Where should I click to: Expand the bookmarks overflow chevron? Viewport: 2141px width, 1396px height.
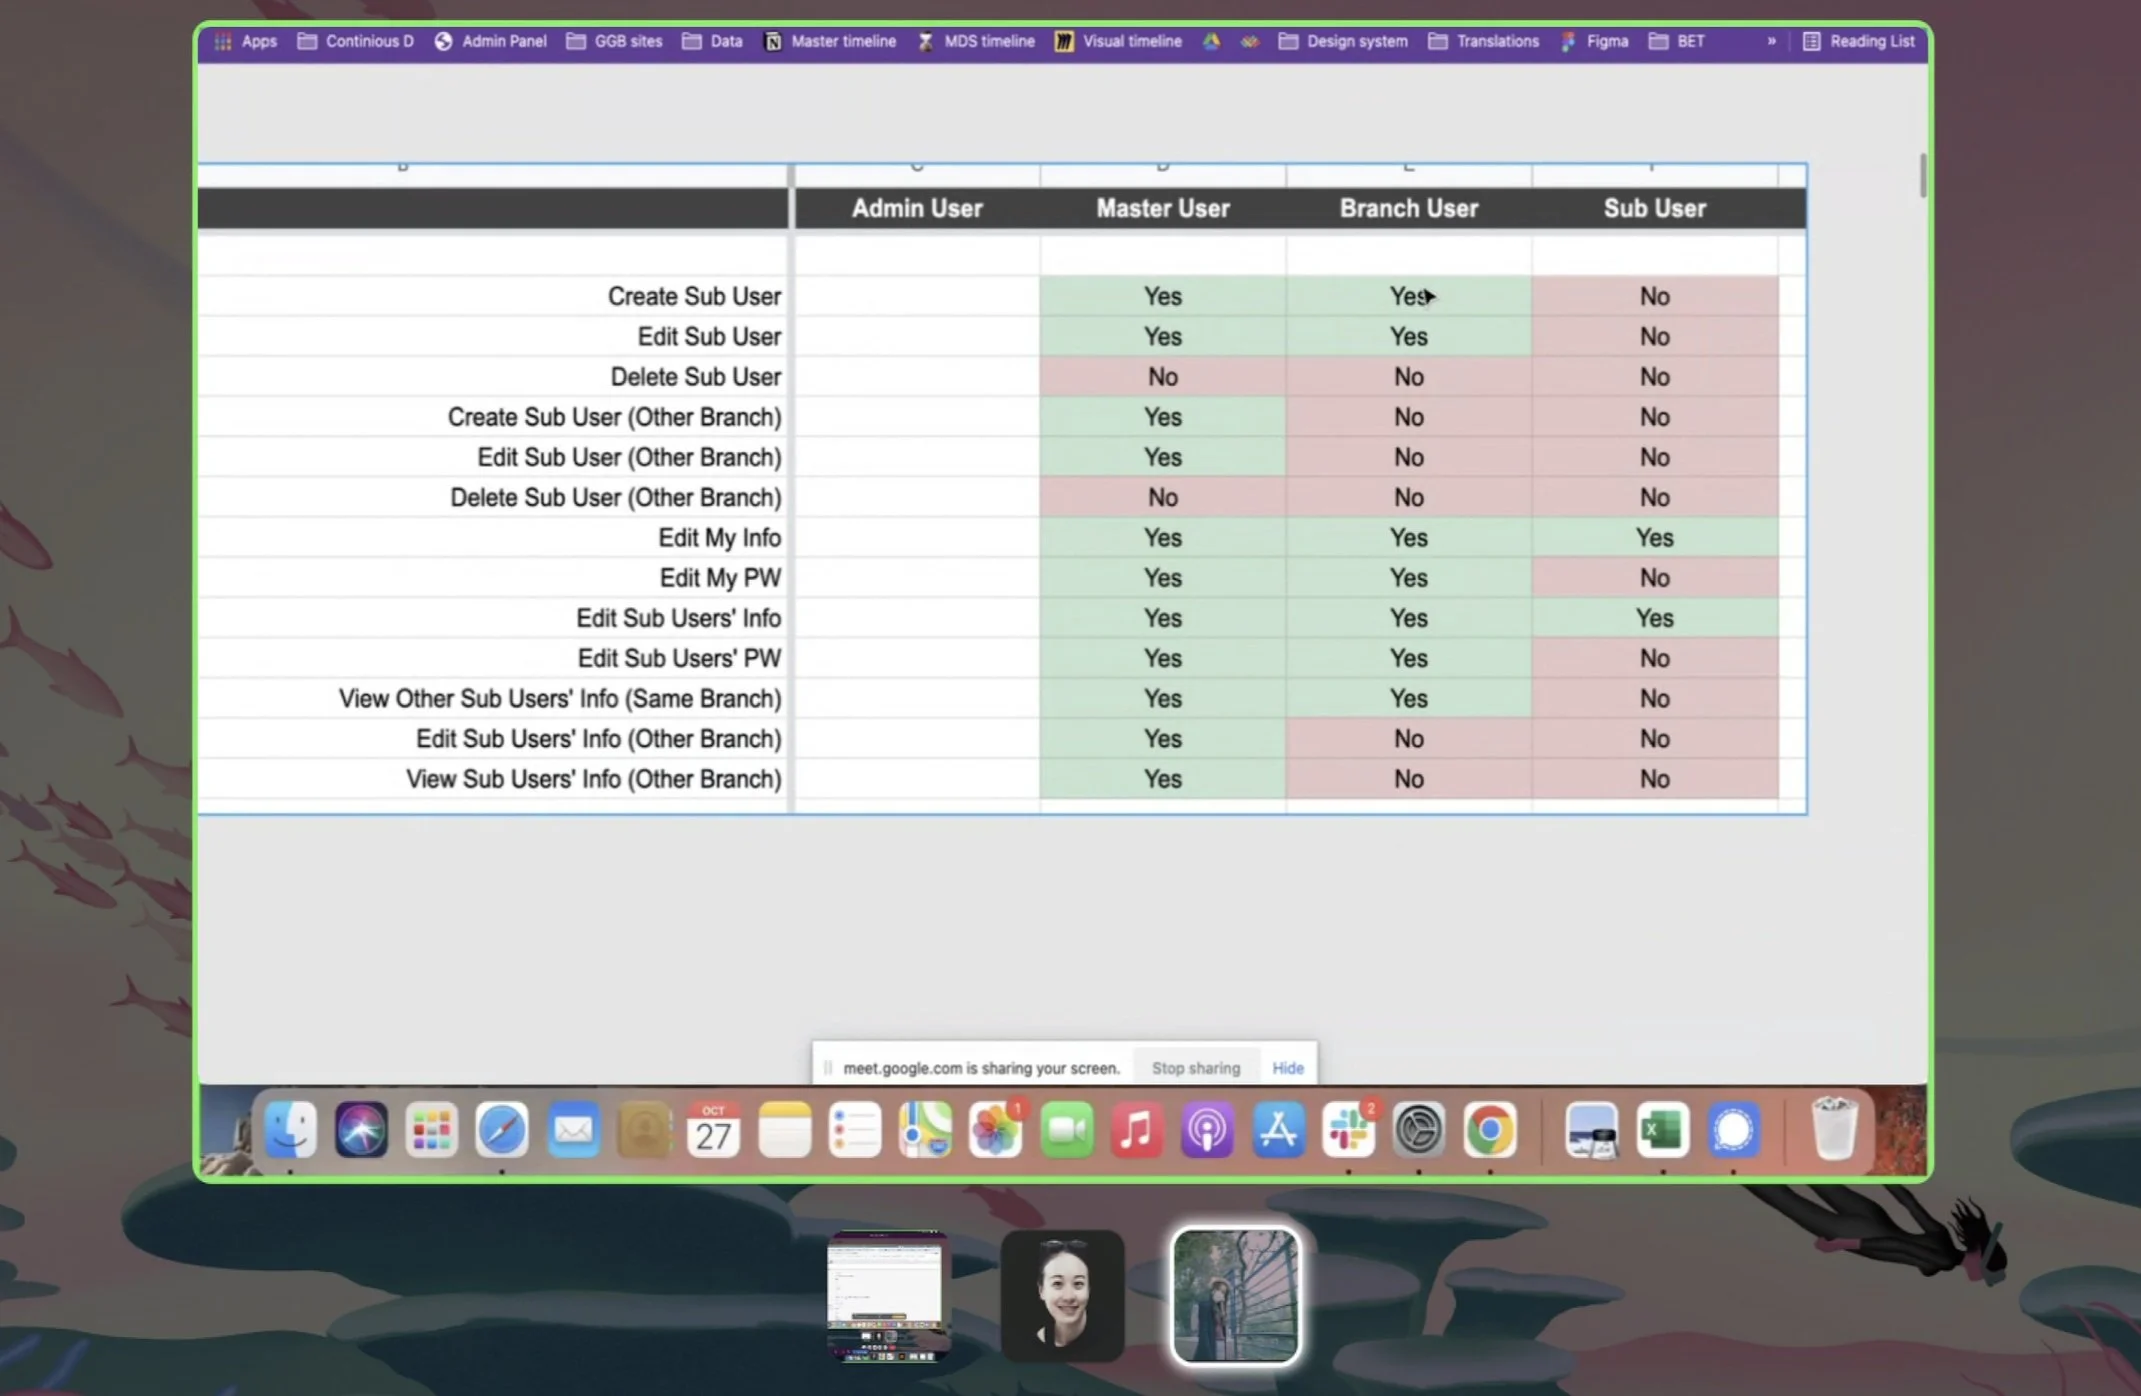click(x=1771, y=41)
